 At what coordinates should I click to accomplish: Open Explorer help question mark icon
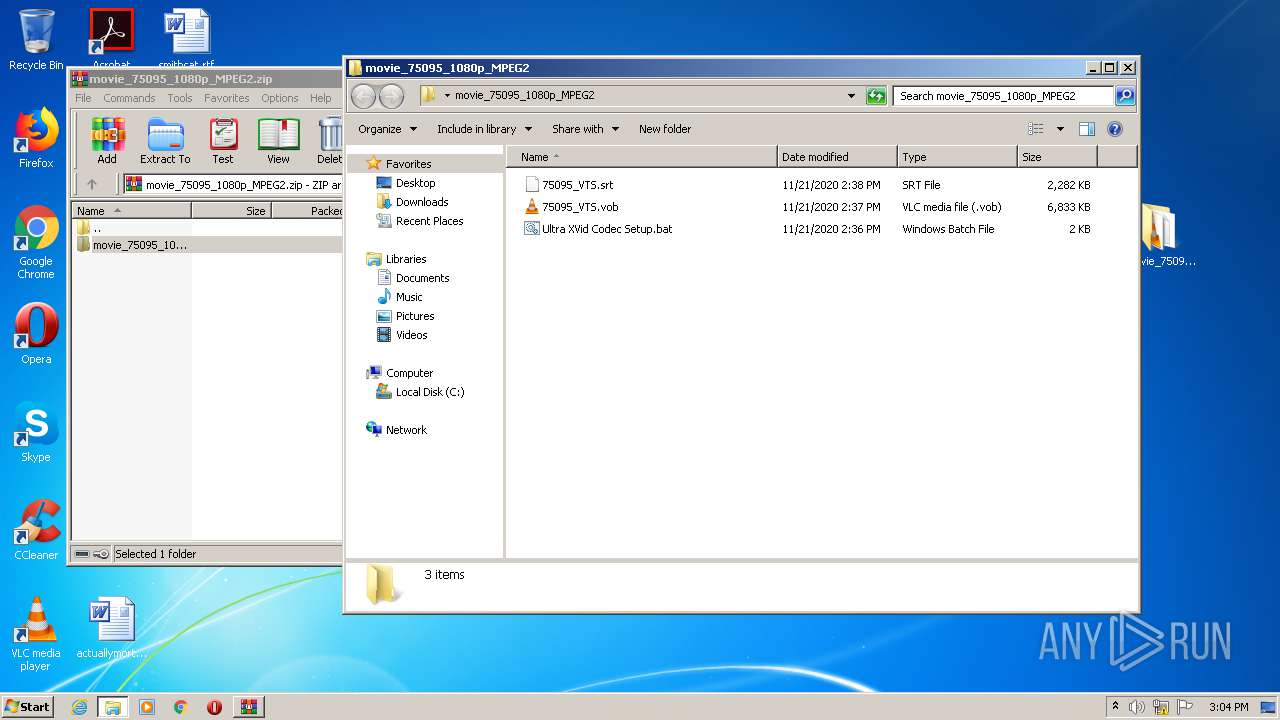1115,129
